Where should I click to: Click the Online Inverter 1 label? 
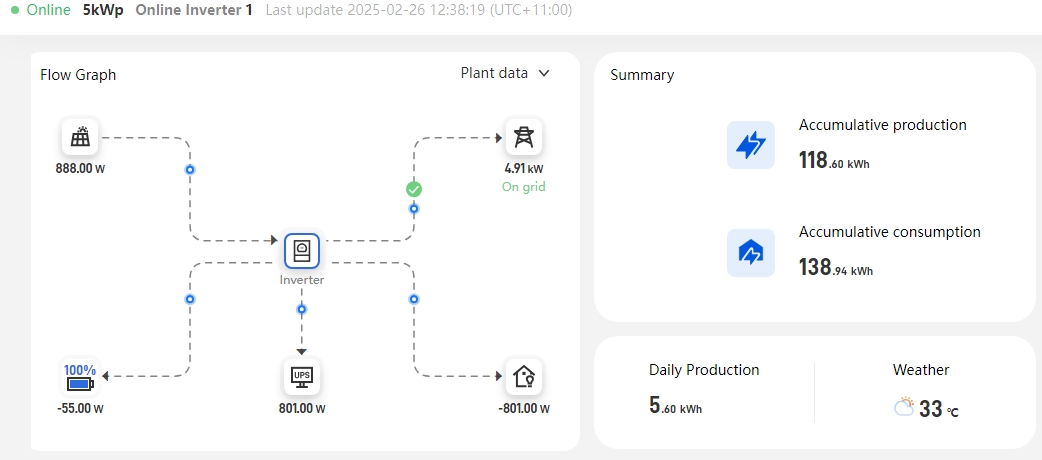pyautogui.click(x=193, y=11)
